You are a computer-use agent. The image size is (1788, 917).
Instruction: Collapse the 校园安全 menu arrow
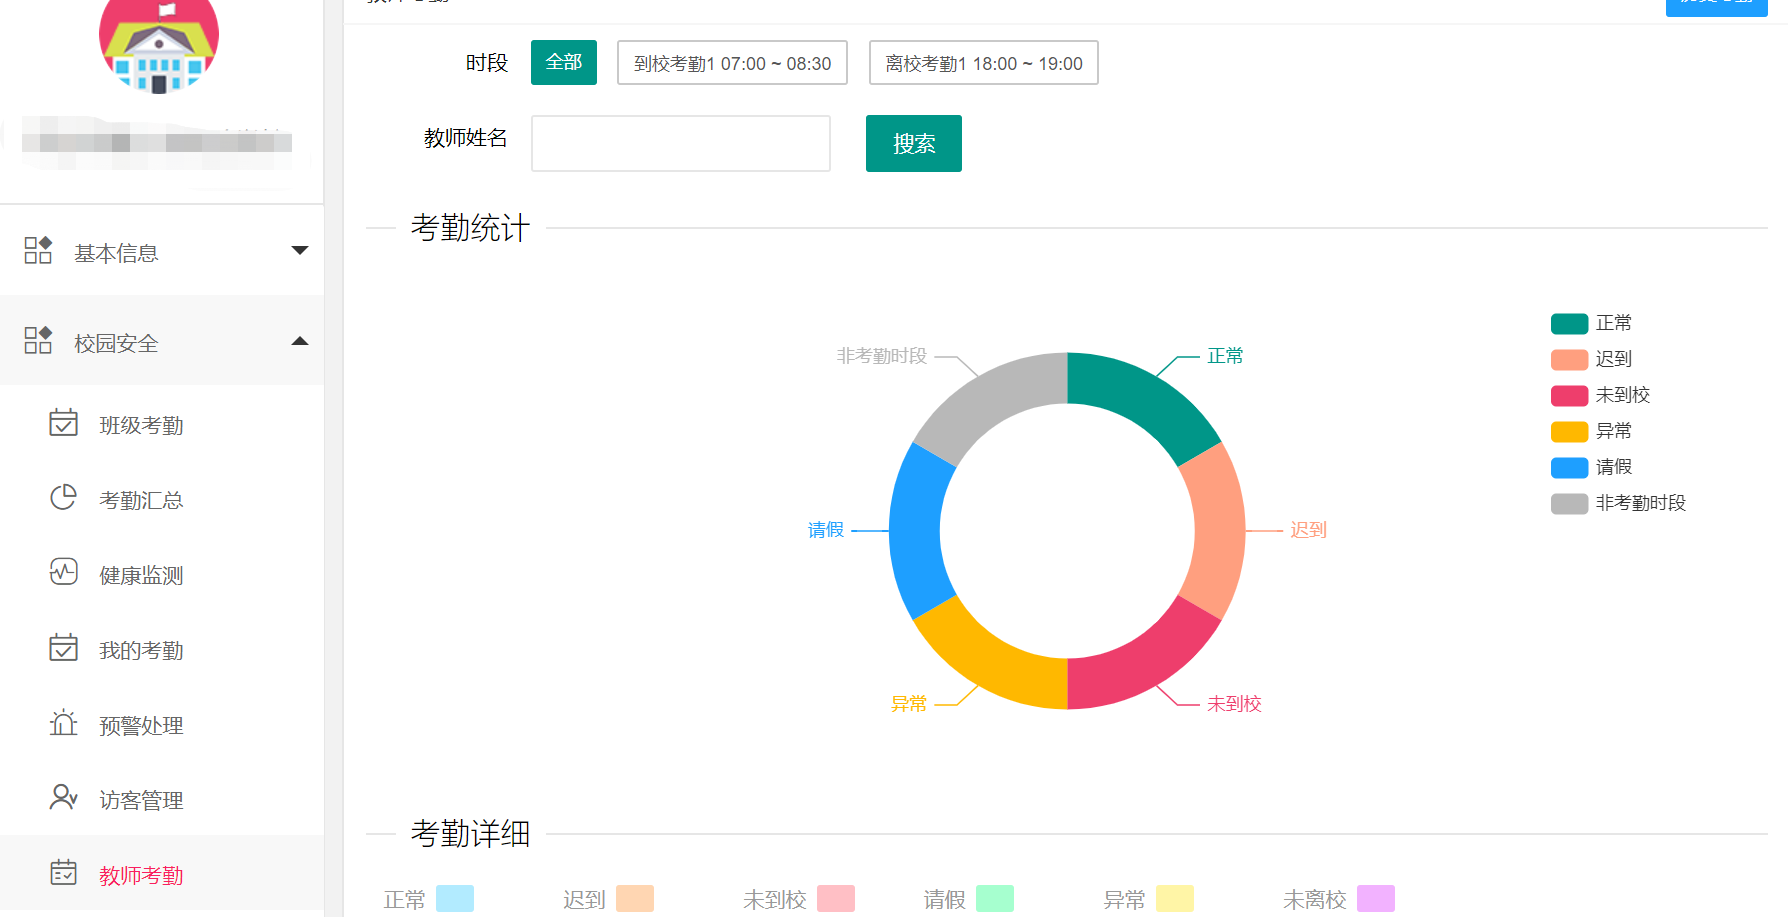299,342
